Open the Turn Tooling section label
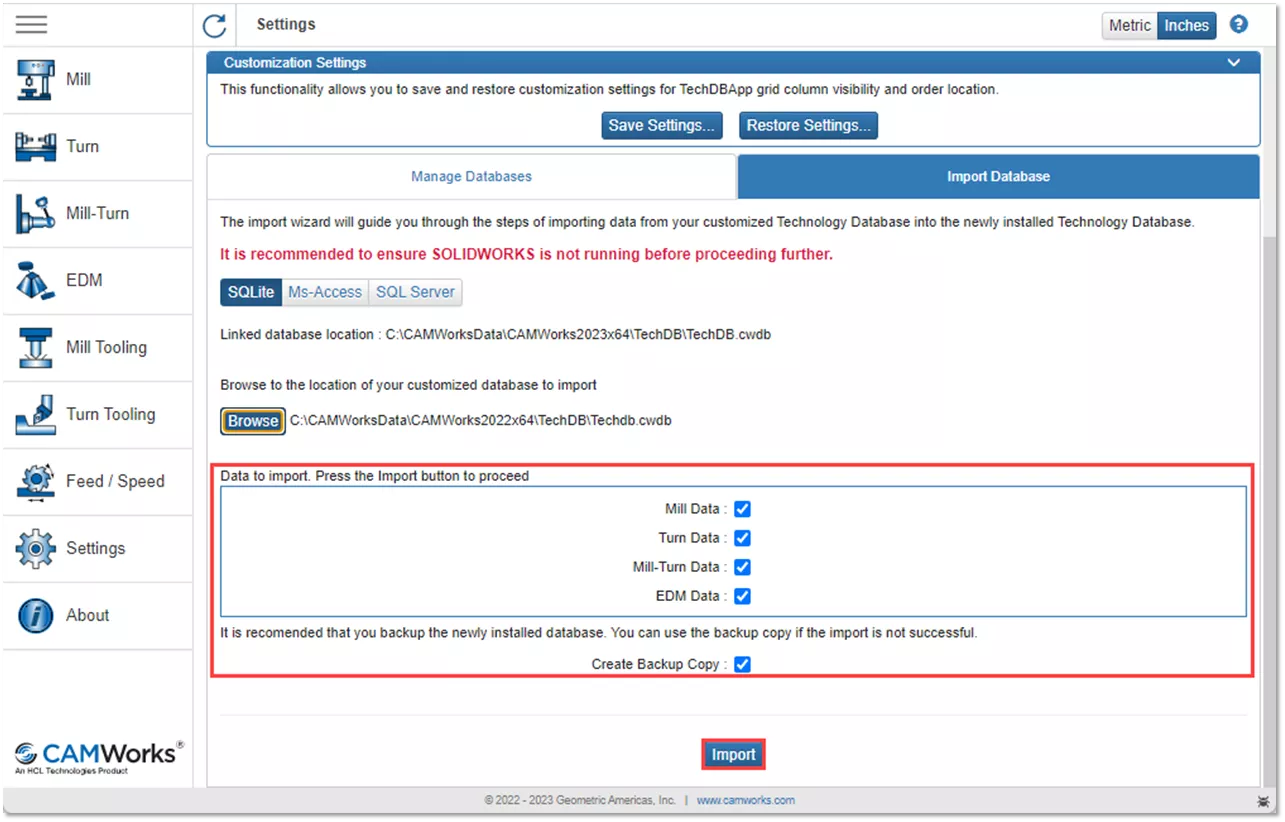This screenshot has width=1285, height=822. (110, 414)
